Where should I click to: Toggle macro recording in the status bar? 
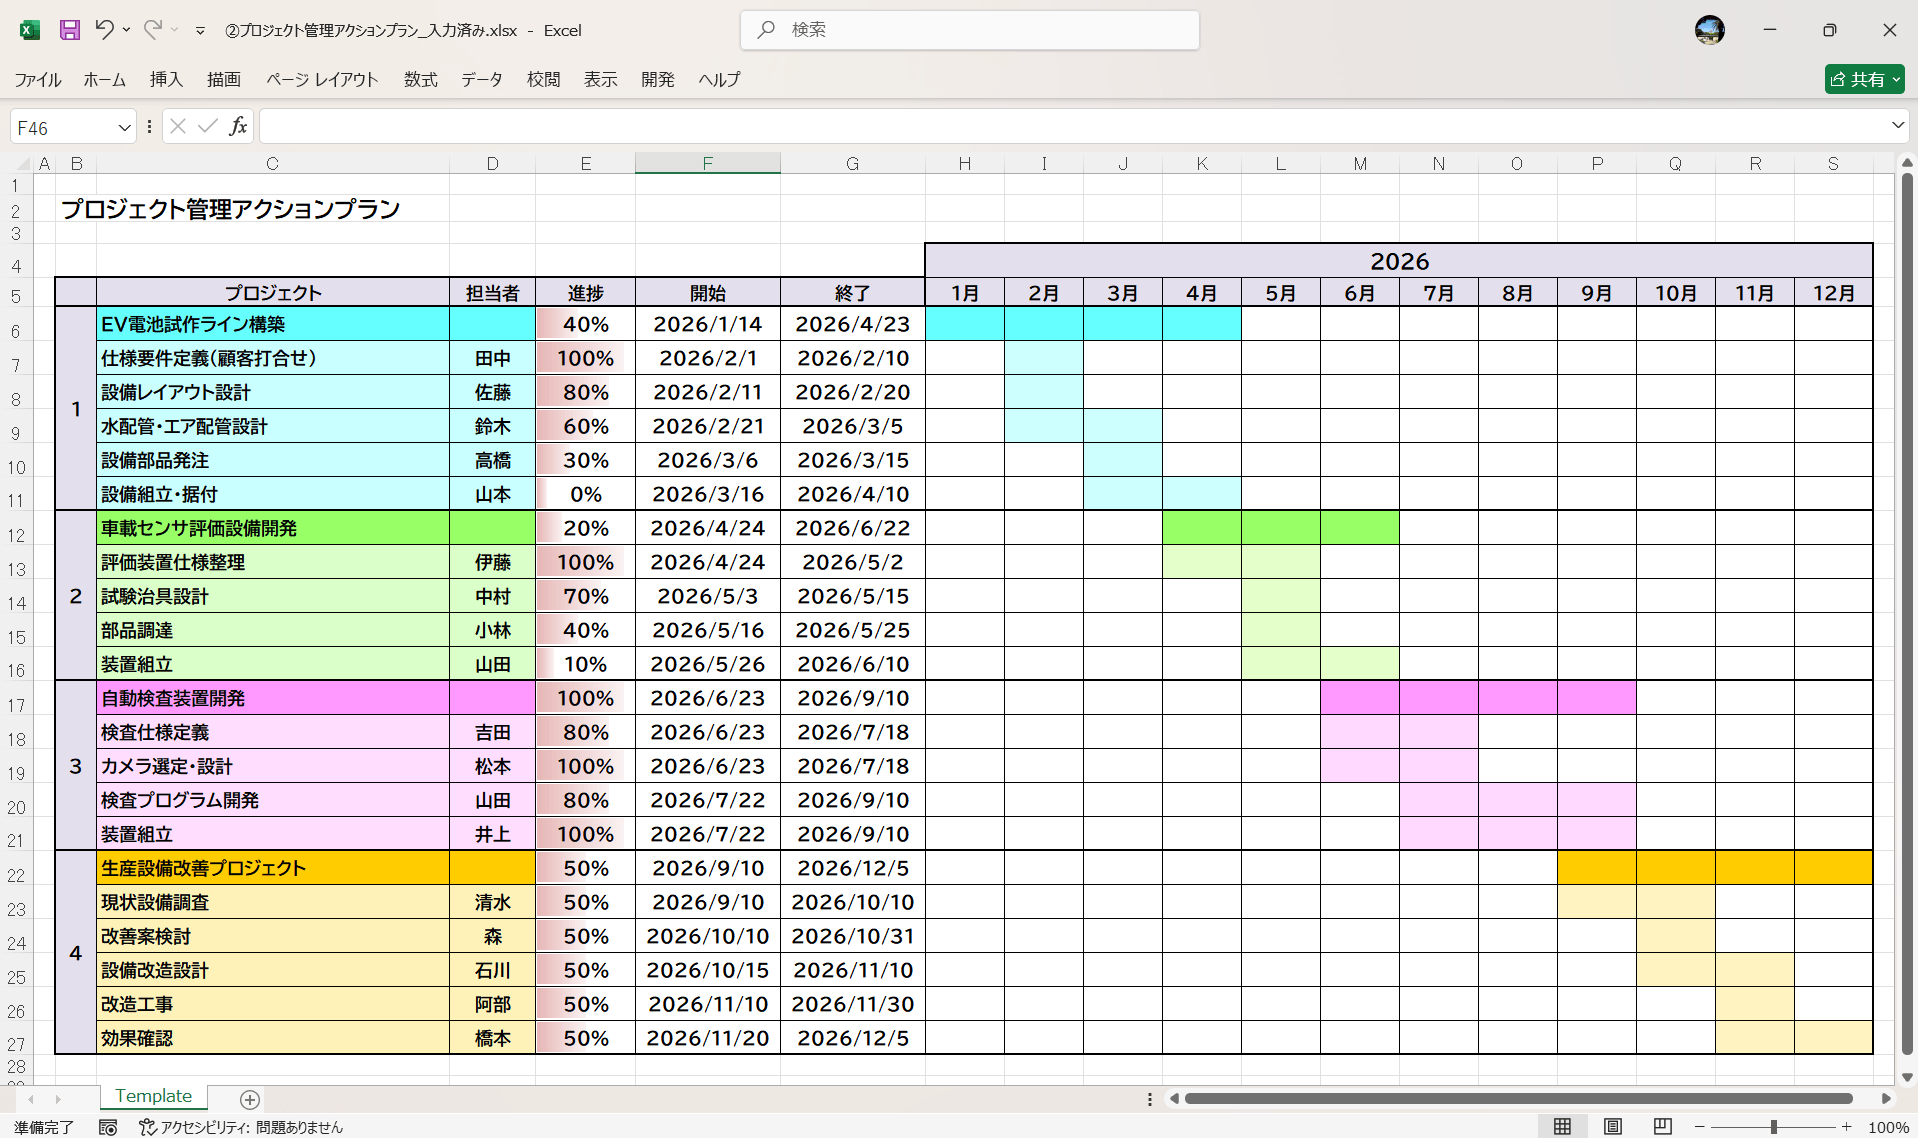108,1127
